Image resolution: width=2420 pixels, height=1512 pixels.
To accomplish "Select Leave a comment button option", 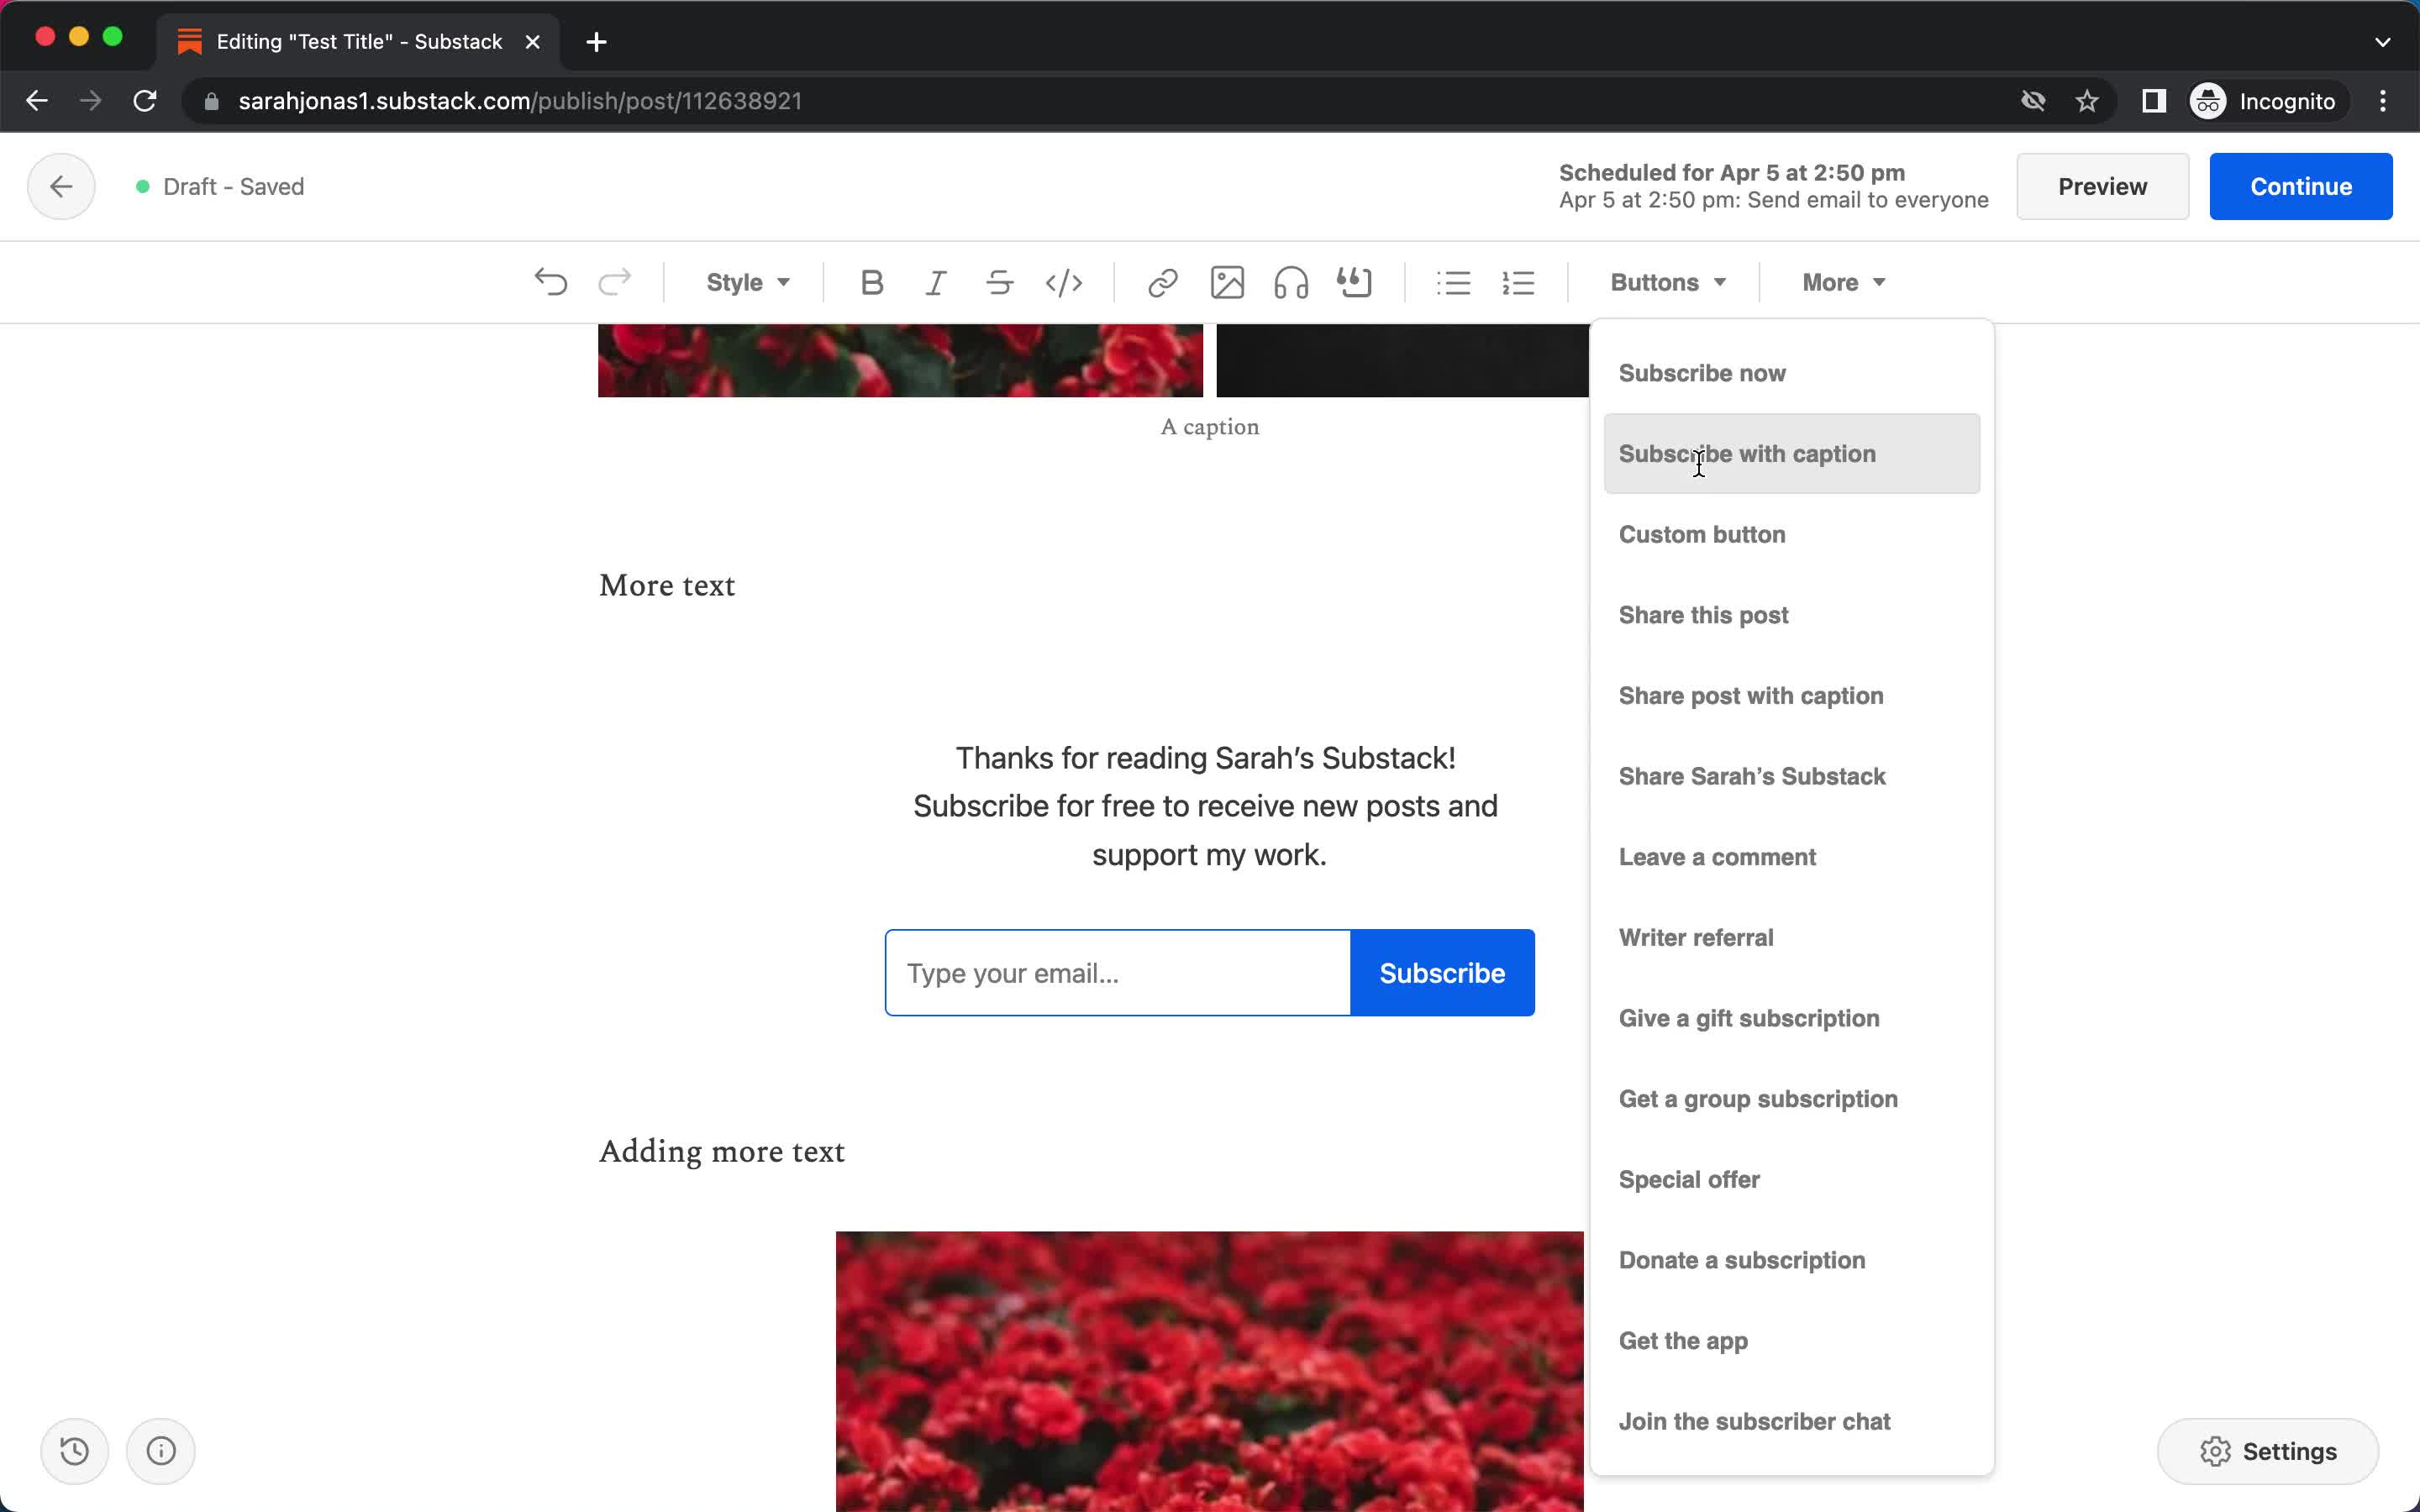I will click(1718, 857).
